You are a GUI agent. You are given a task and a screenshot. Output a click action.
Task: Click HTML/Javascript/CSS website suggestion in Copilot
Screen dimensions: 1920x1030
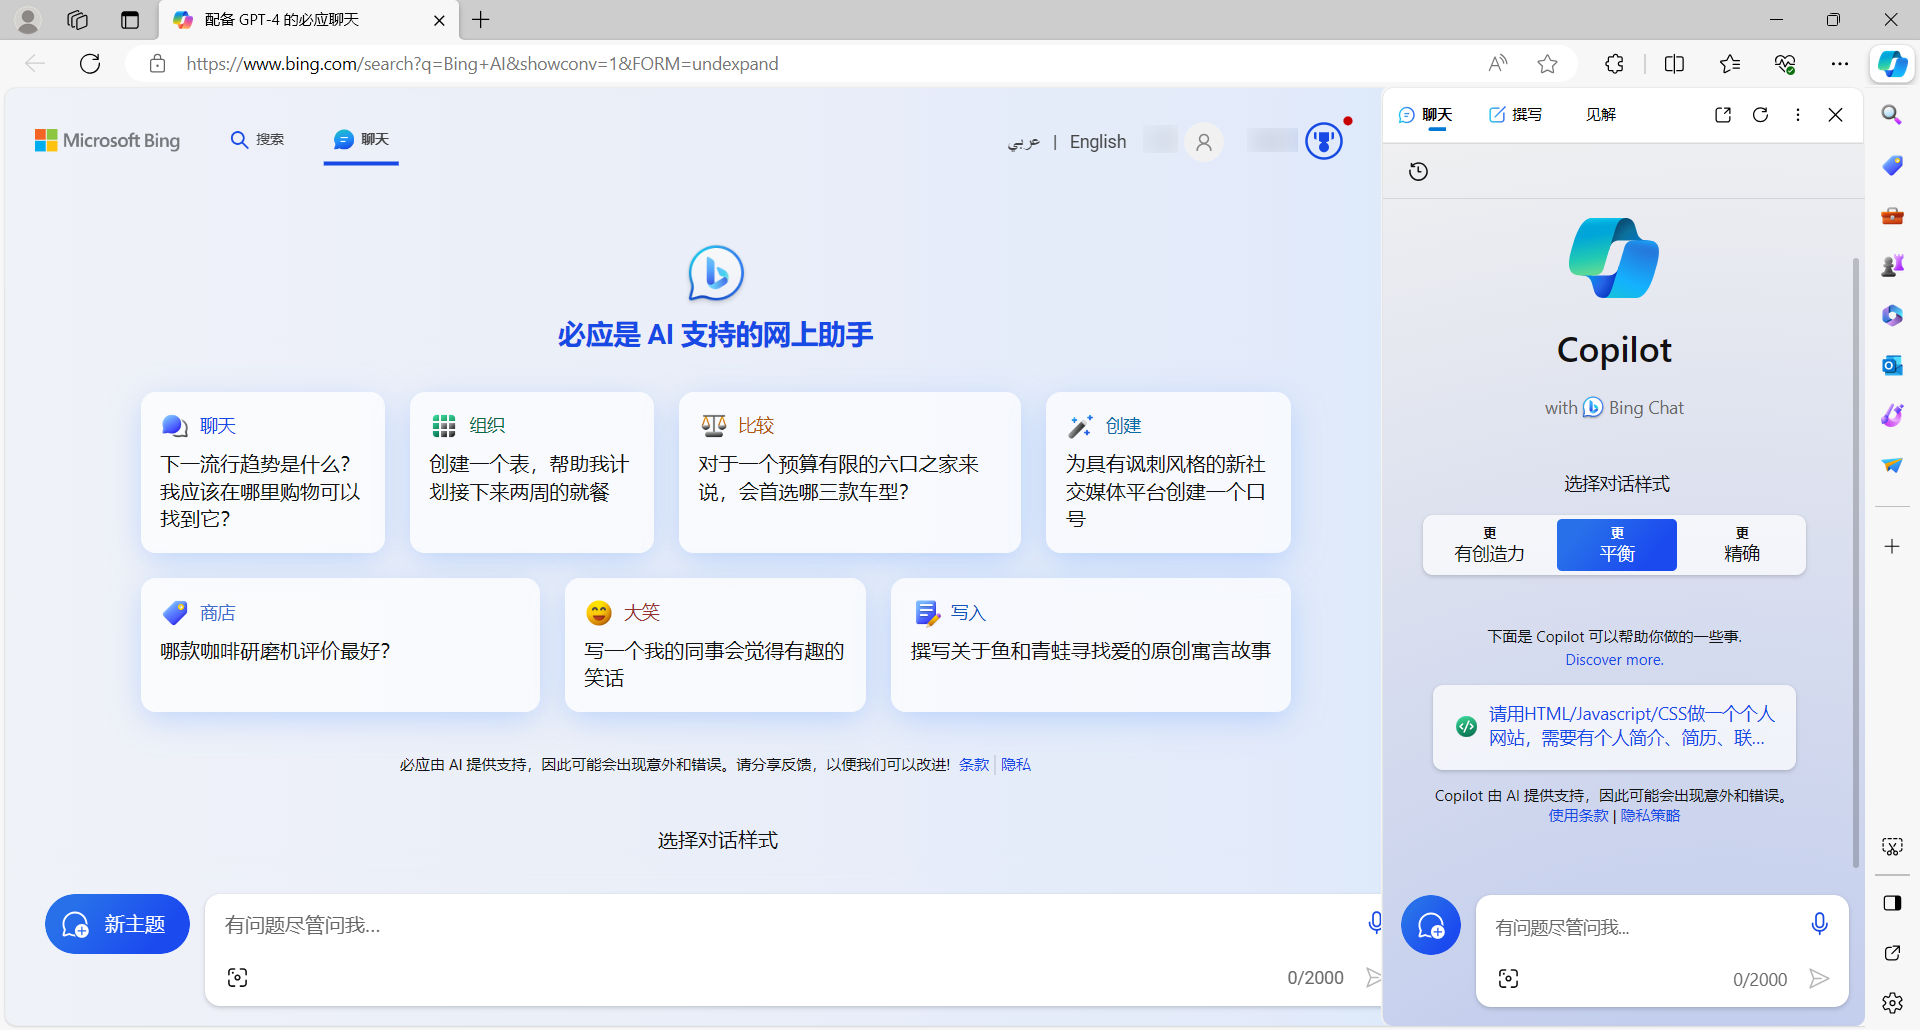pos(1614,727)
